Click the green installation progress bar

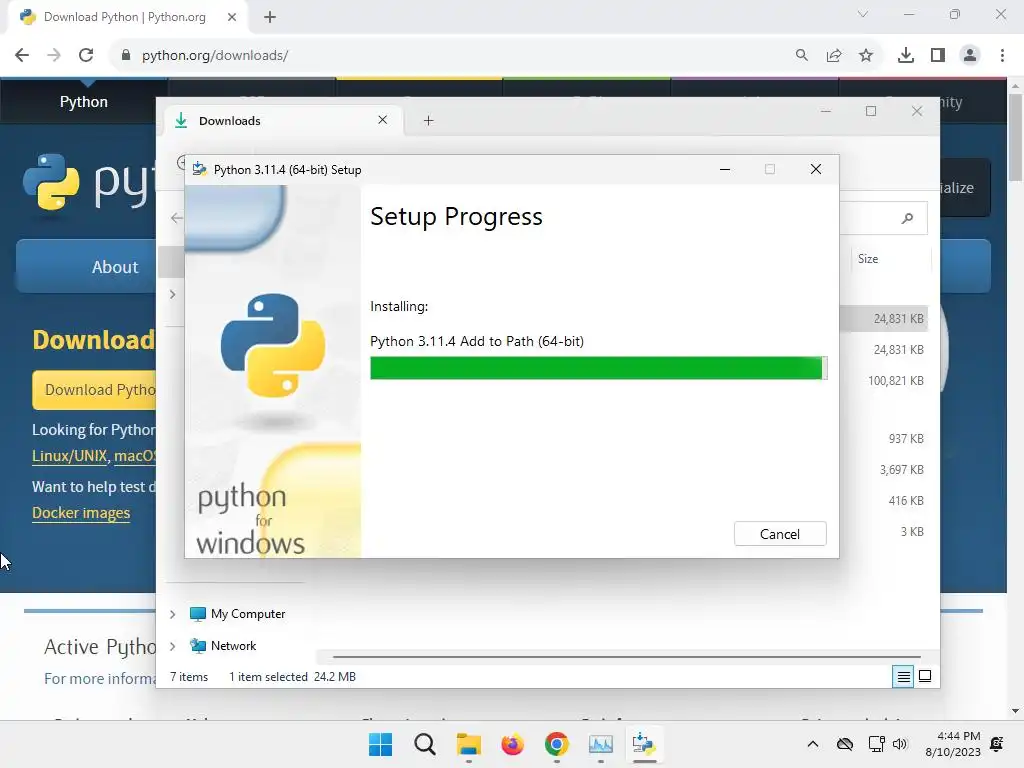(598, 368)
